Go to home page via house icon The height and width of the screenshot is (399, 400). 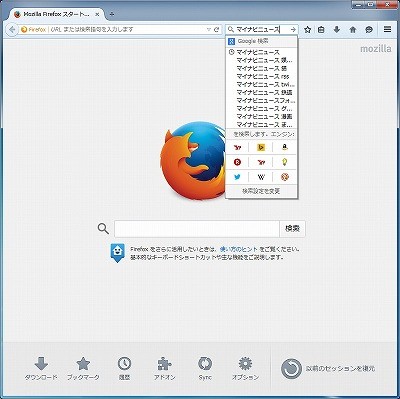pyautogui.click(x=353, y=30)
